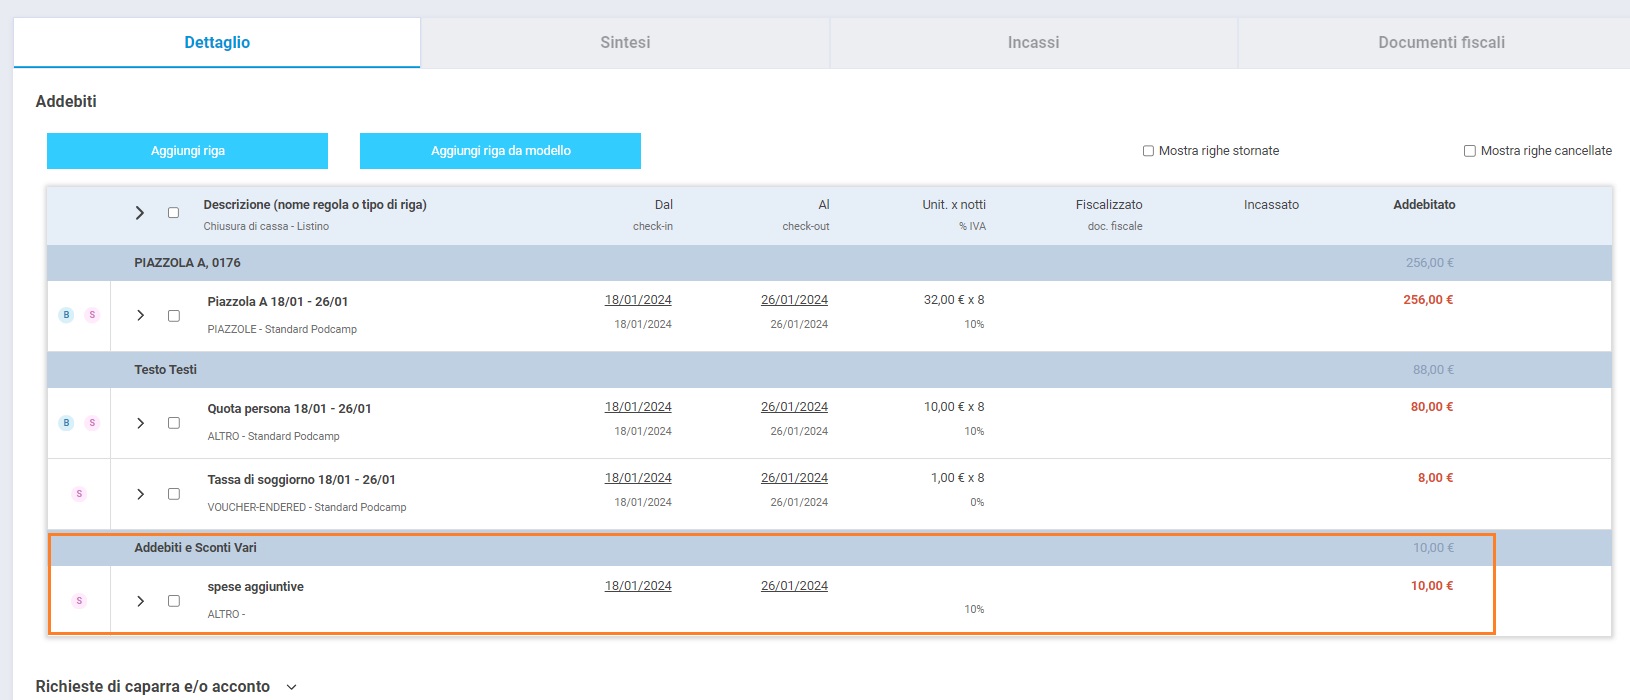Enable Mostra righe stornate checkbox
This screenshot has height=700, width=1630.
pyautogui.click(x=1148, y=151)
